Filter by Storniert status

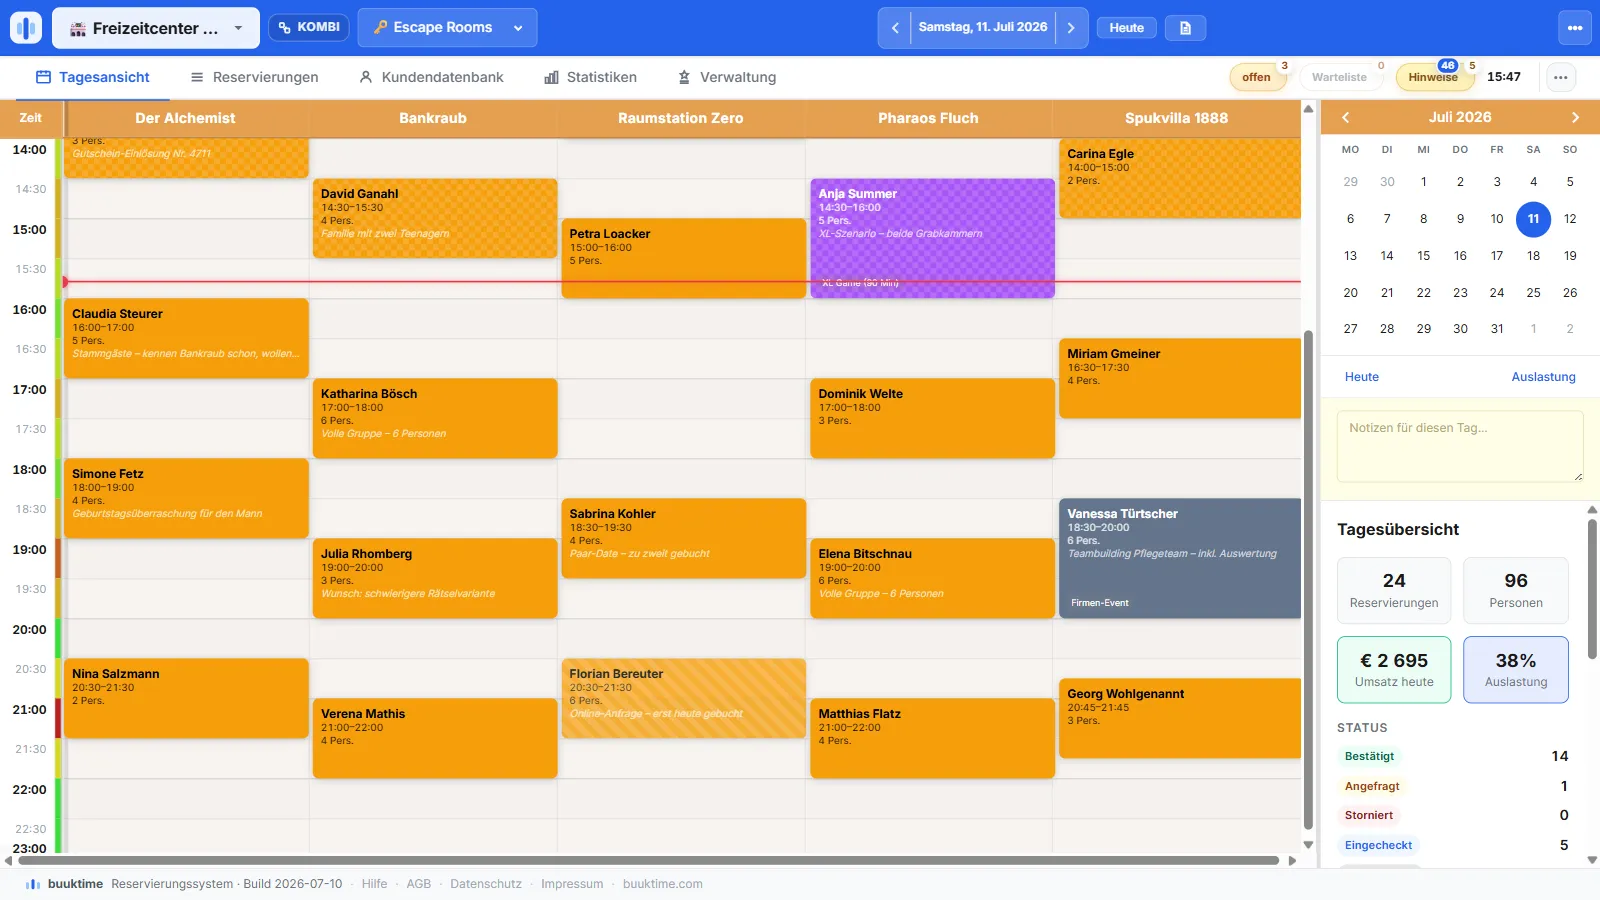(x=1368, y=815)
